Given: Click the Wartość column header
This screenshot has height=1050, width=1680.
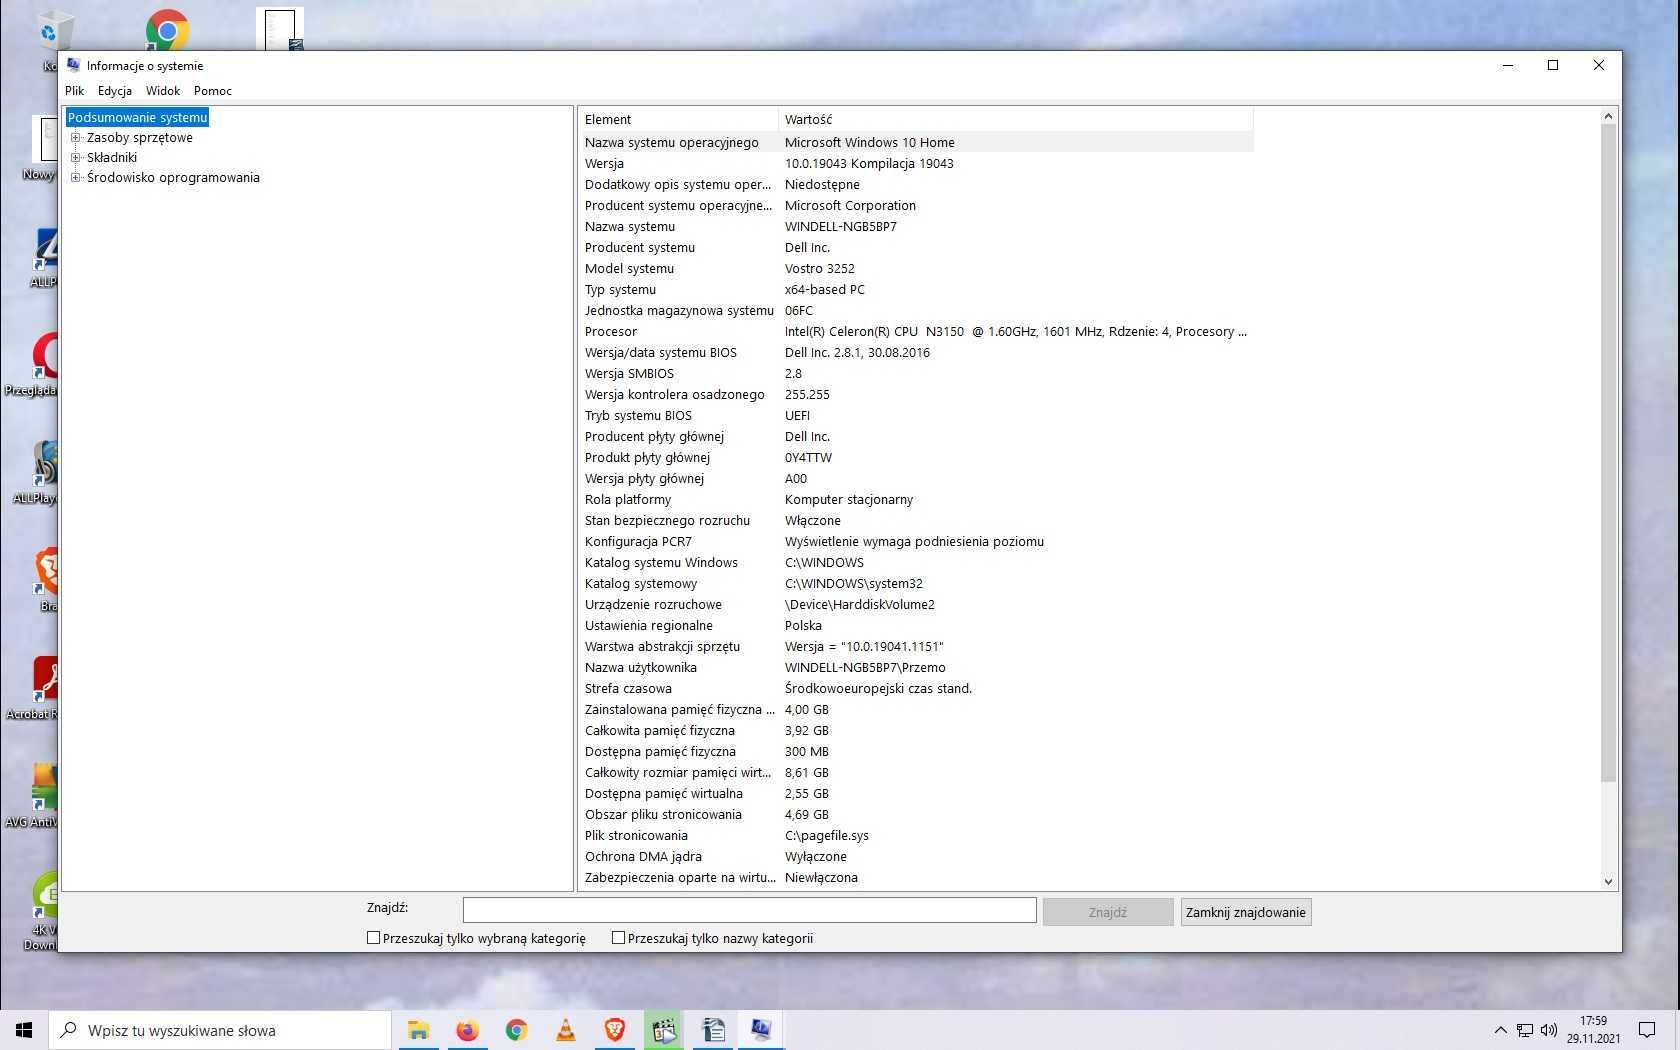Looking at the screenshot, I should pos(1015,119).
